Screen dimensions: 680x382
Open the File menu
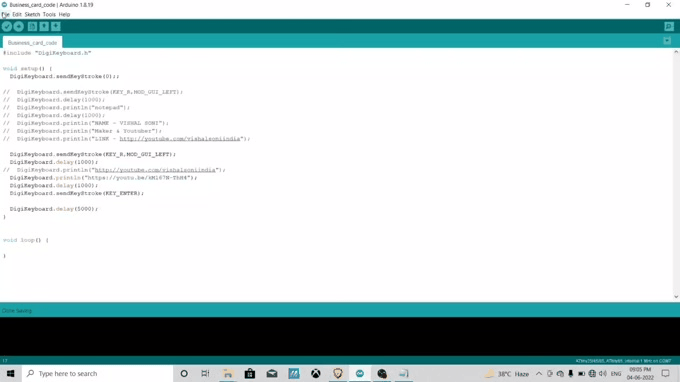point(5,14)
